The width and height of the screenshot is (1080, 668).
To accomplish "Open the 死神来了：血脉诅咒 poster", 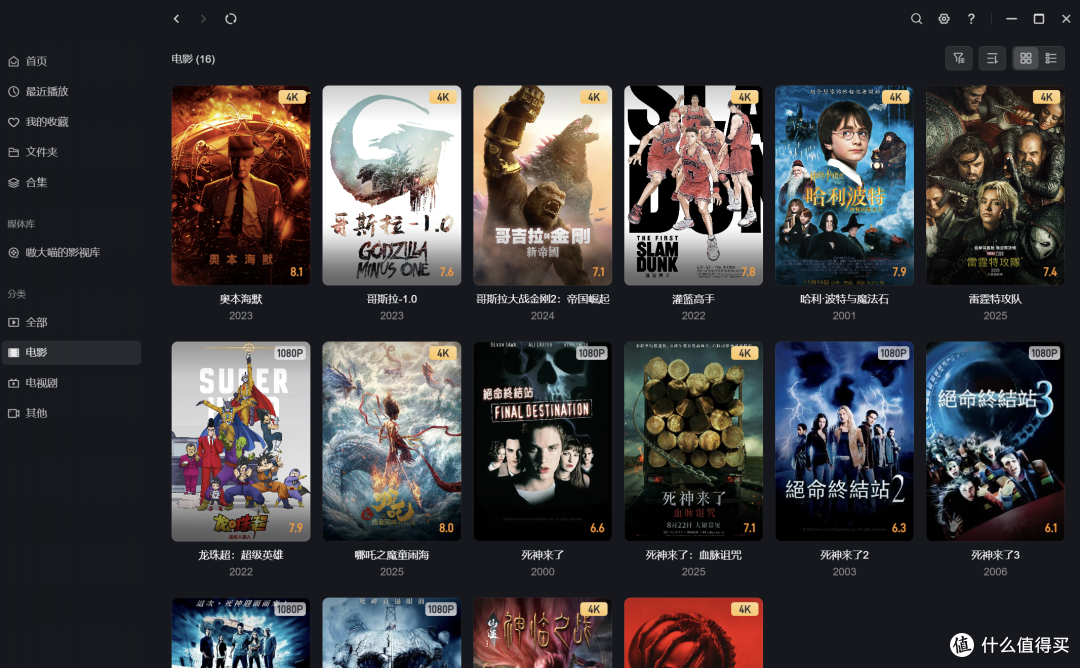I will coord(694,441).
